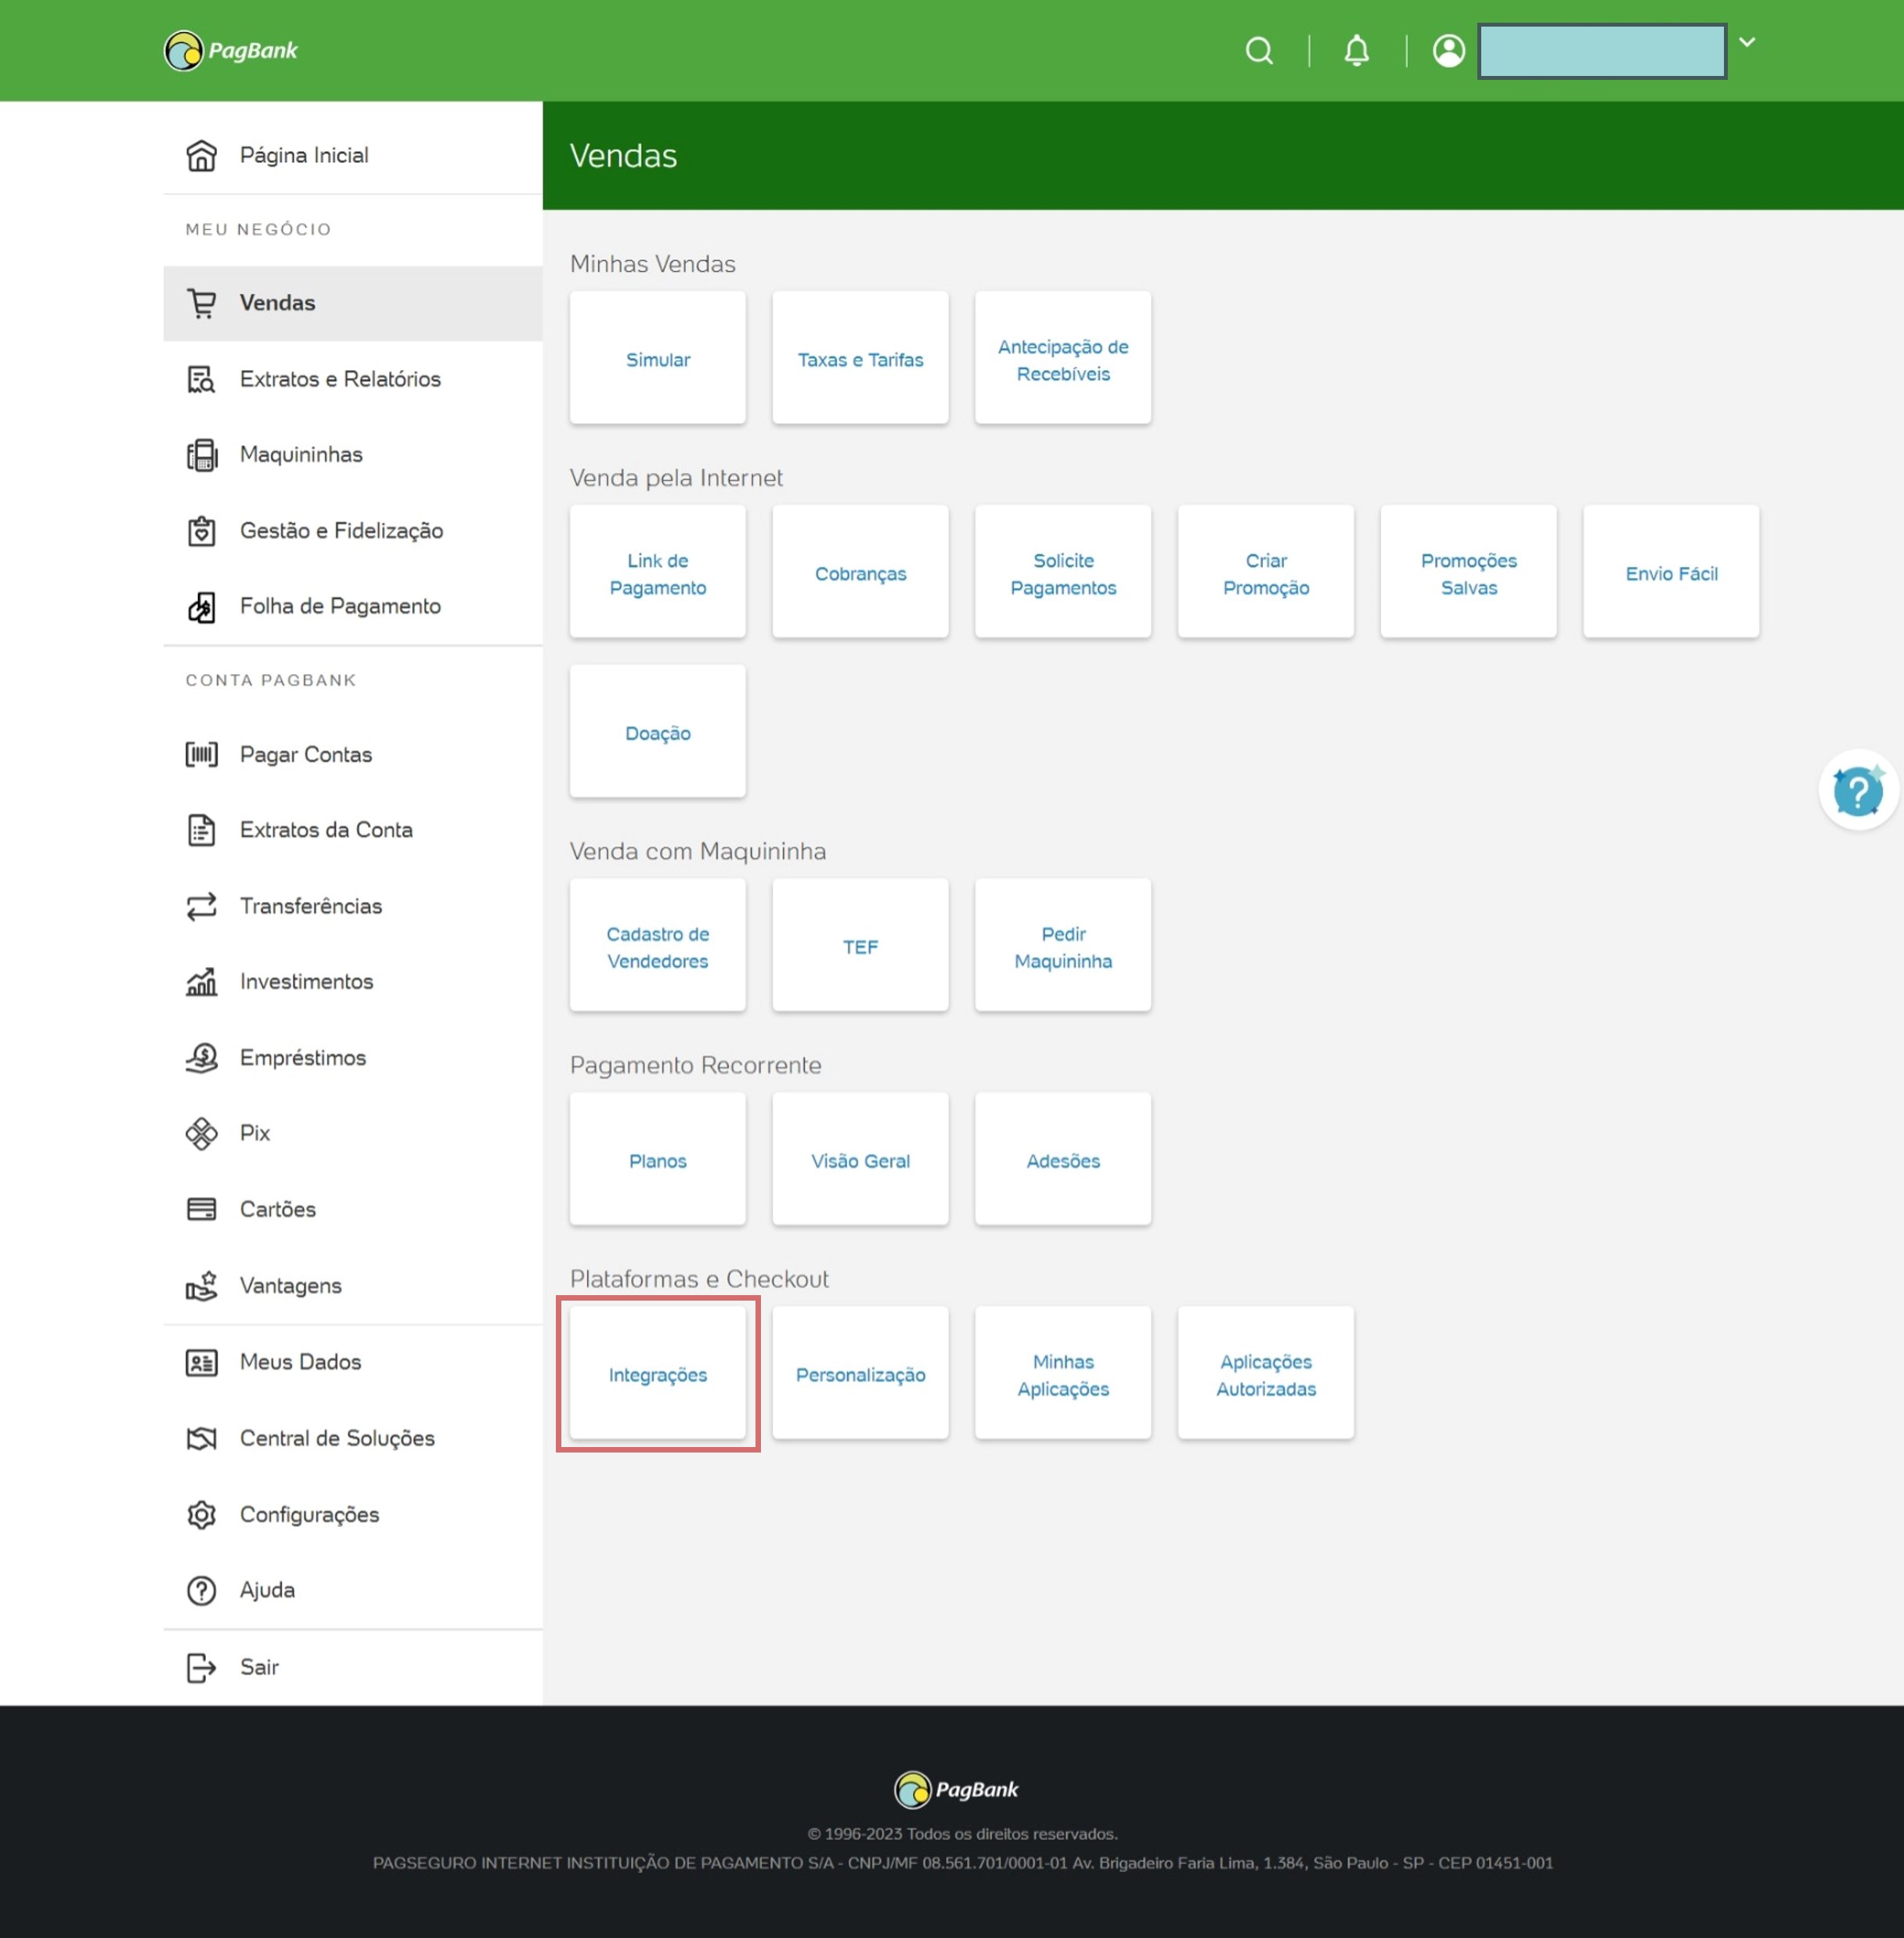This screenshot has height=1938, width=1904.
Task: Click the Taxas e Tarifas card
Action: (x=860, y=359)
